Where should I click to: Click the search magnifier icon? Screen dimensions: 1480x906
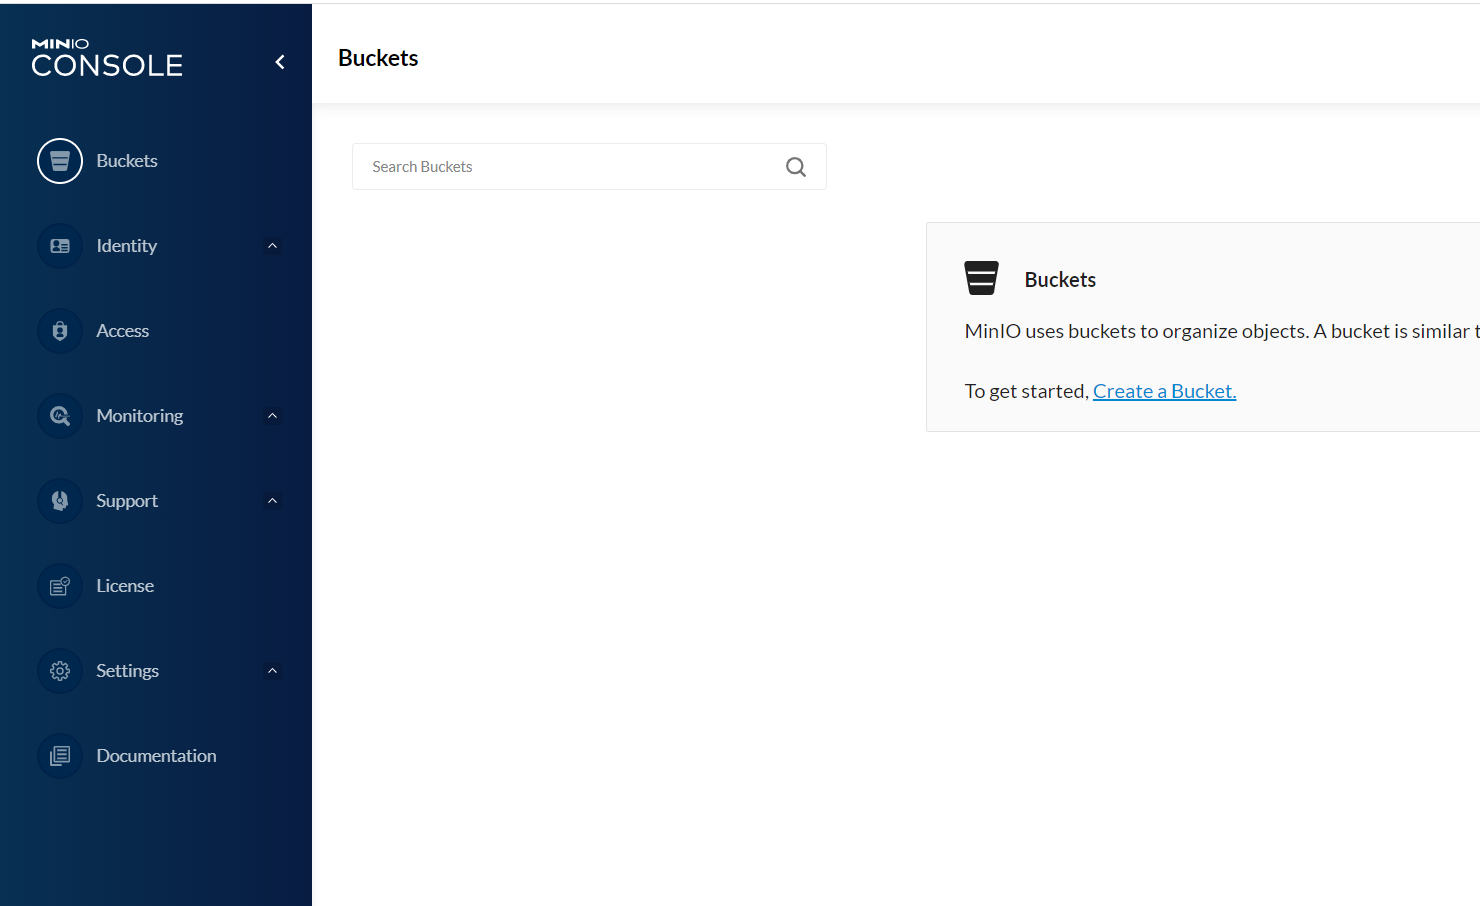[x=796, y=167]
